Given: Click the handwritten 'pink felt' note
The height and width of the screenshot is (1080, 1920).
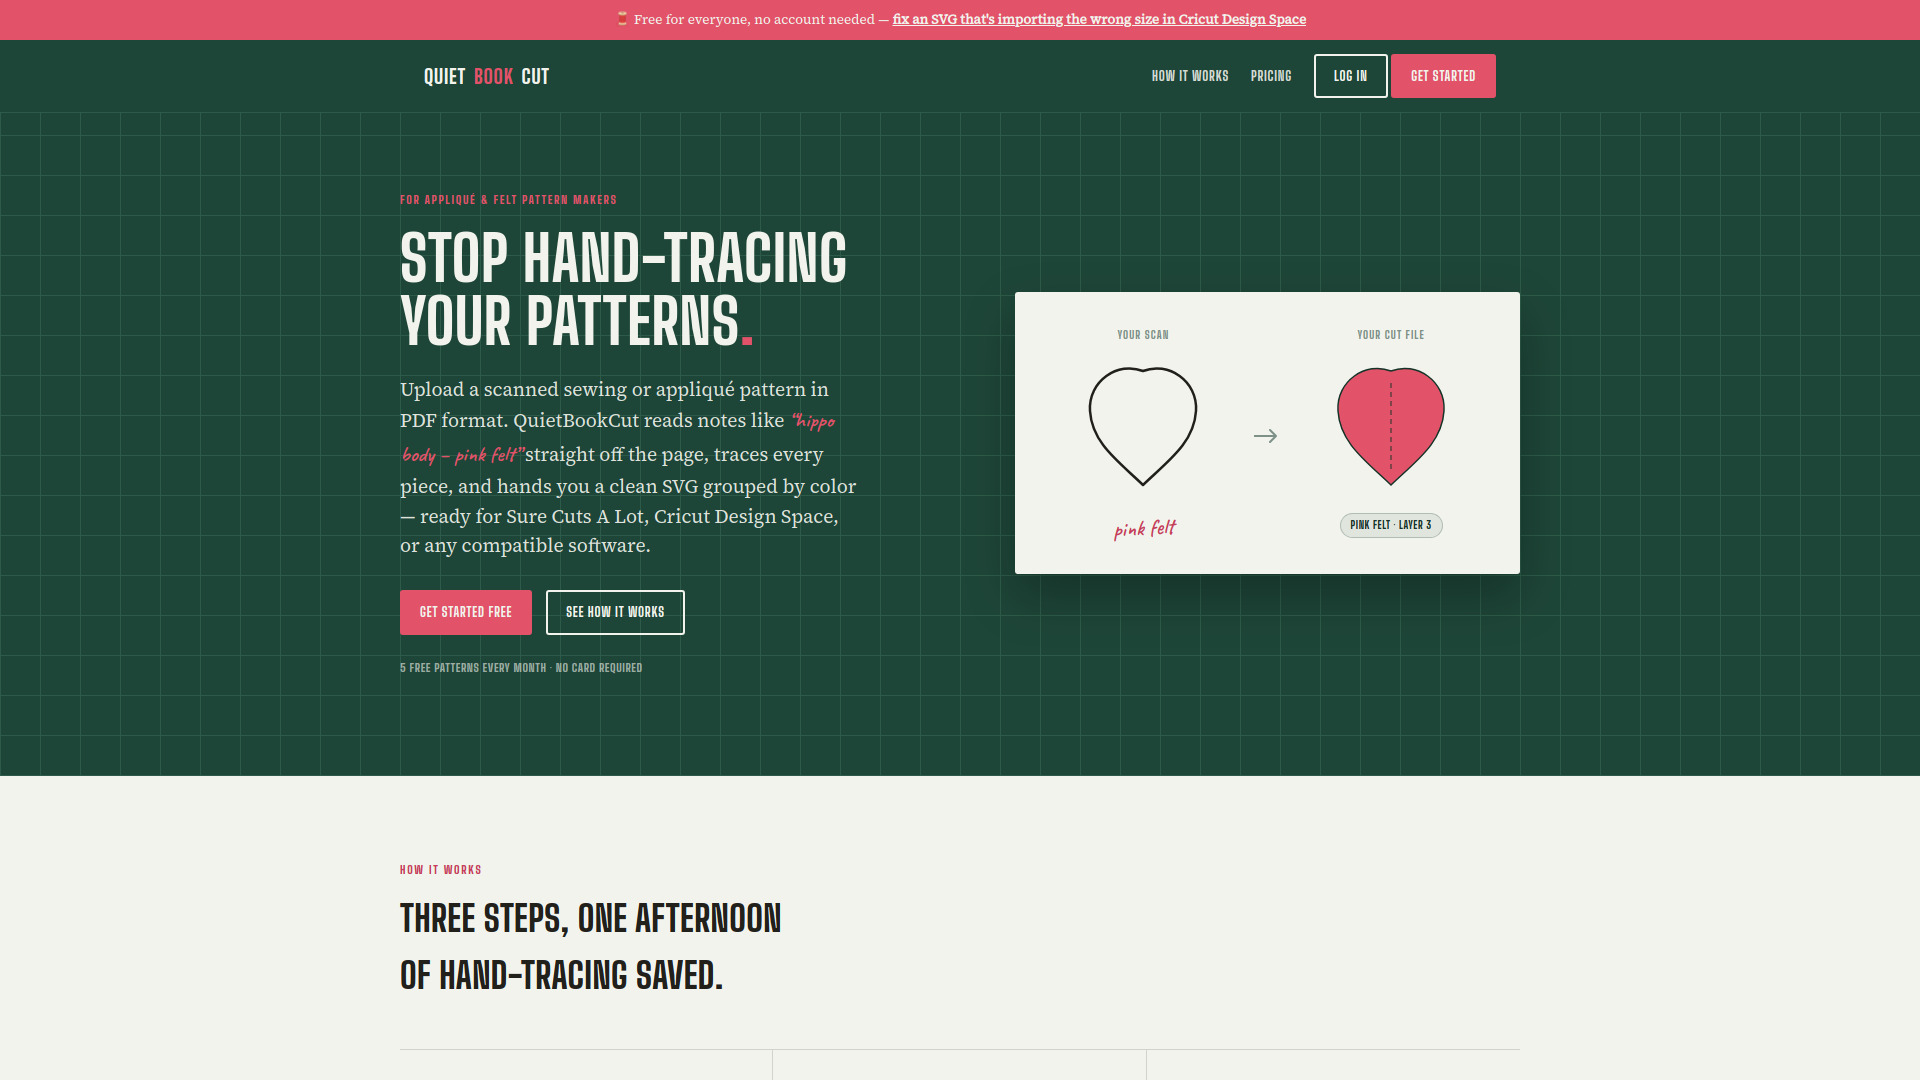Looking at the screenshot, I should pyautogui.click(x=1145, y=528).
